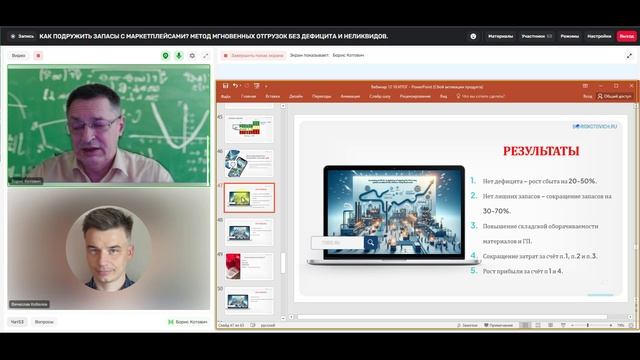
Task: Mute the green microphone icon
Action: (x=179, y=56)
